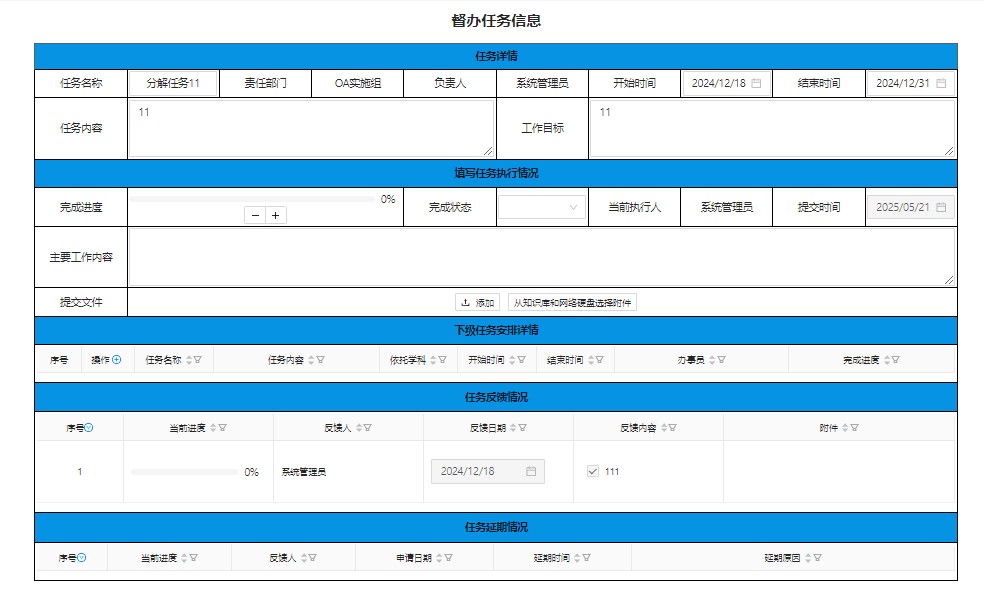984x612 pixels.
Task: Click the 序号 circle icon in 任务延期情况
Action: [82, 558]
